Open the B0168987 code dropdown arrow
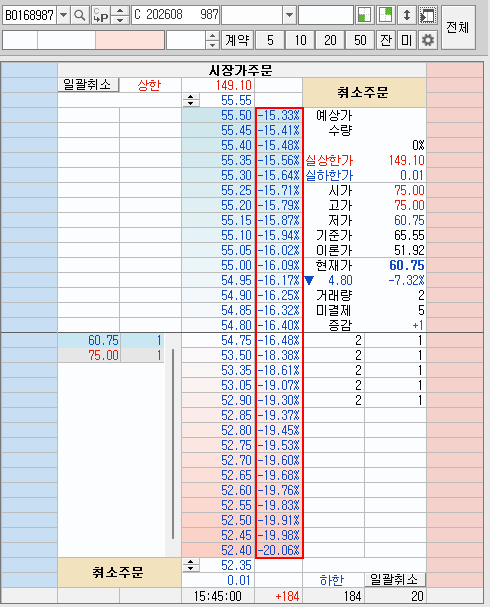 pyautogui.click(x=63, y=15)
